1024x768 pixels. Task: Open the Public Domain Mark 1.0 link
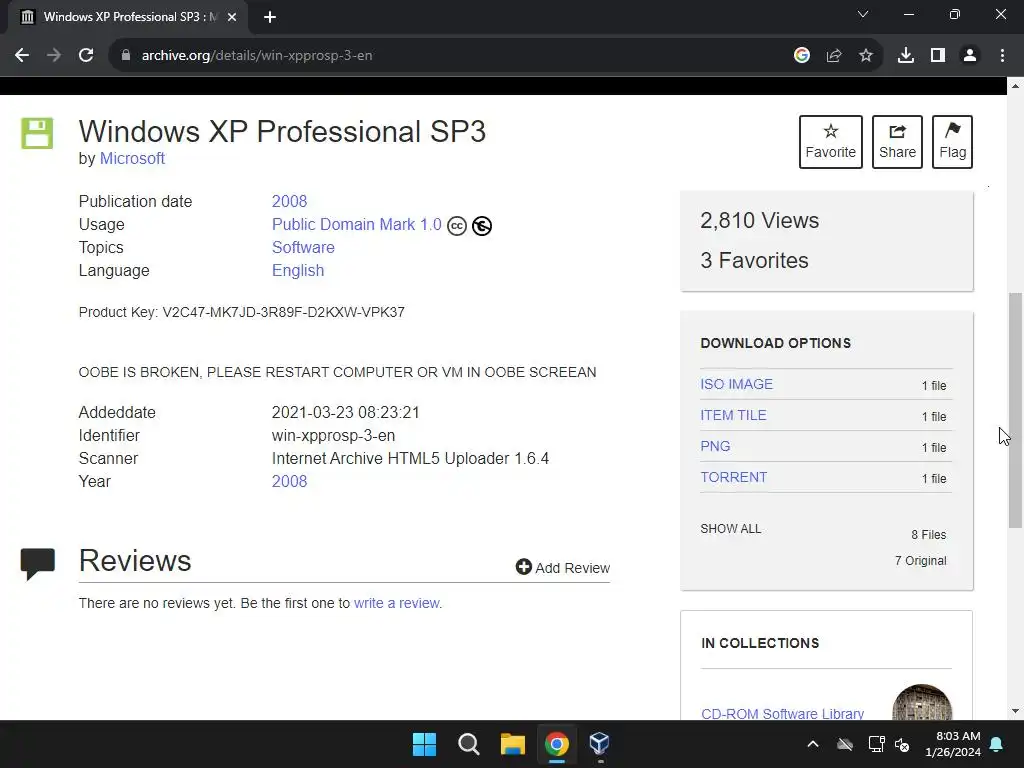coord(357,225)
